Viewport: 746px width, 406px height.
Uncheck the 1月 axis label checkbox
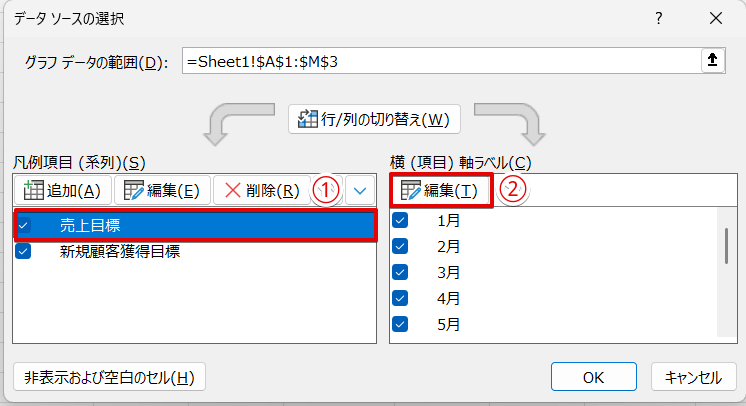[x=400, y=220]
